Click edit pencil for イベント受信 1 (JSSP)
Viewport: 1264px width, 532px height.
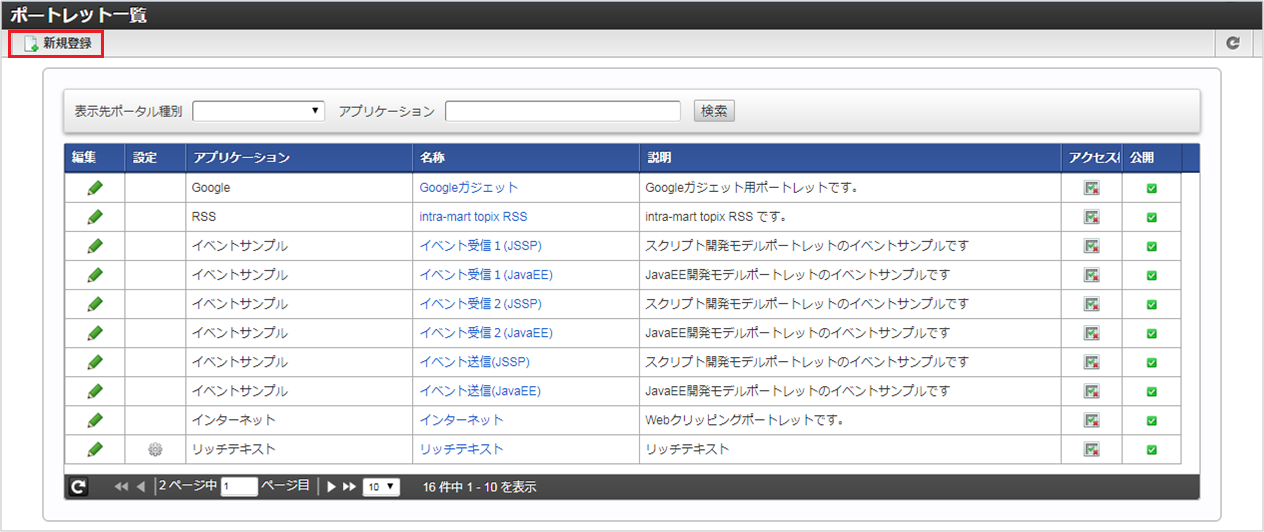tap(95, 245)
